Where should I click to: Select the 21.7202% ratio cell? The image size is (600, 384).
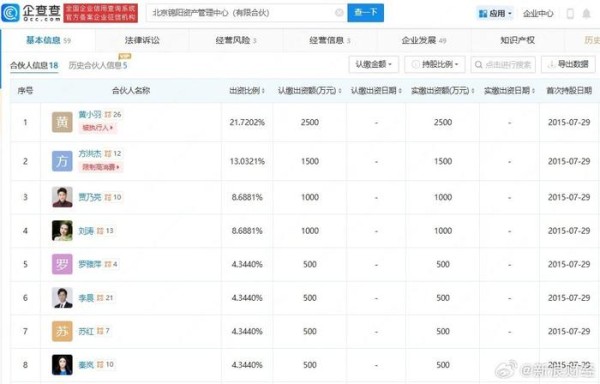247,122
